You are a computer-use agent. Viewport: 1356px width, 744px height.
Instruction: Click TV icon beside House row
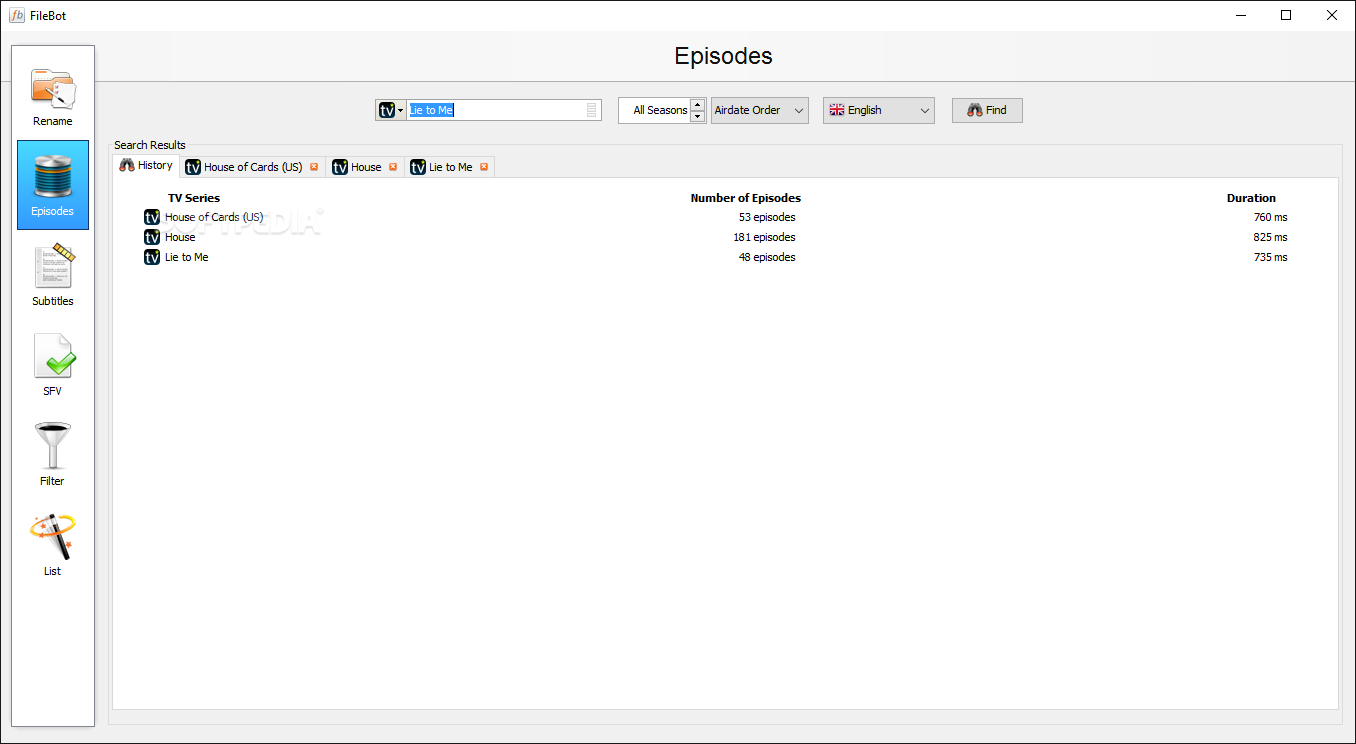pyautogui.click(x=152, y=237)
